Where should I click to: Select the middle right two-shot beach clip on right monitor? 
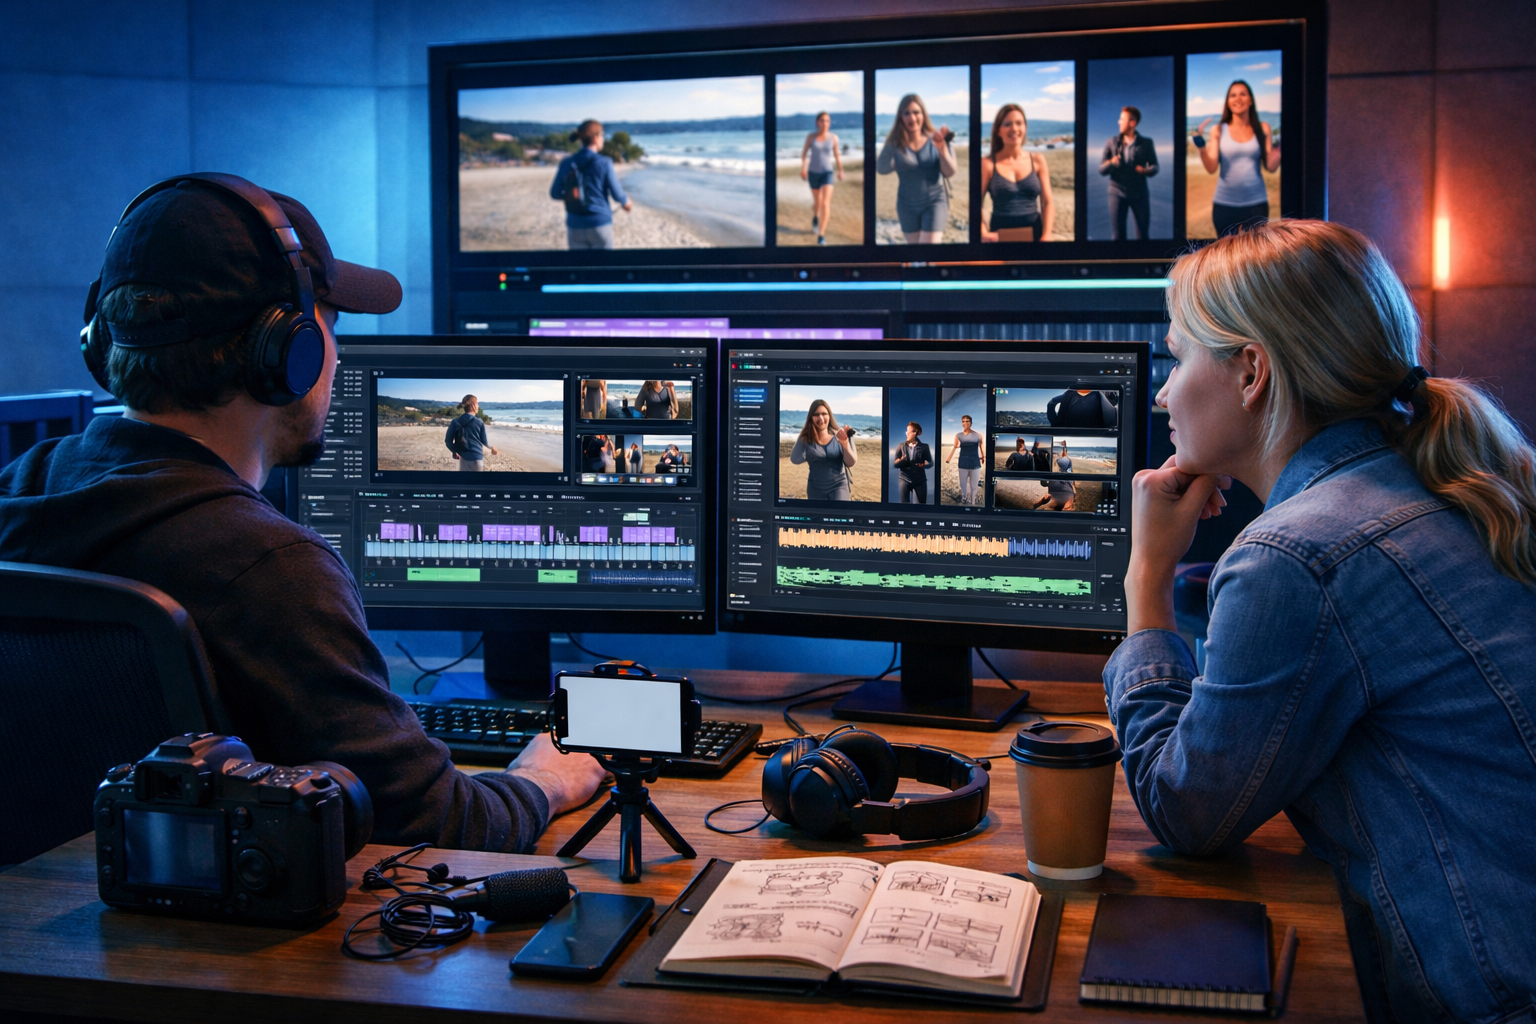point(1055,454)
